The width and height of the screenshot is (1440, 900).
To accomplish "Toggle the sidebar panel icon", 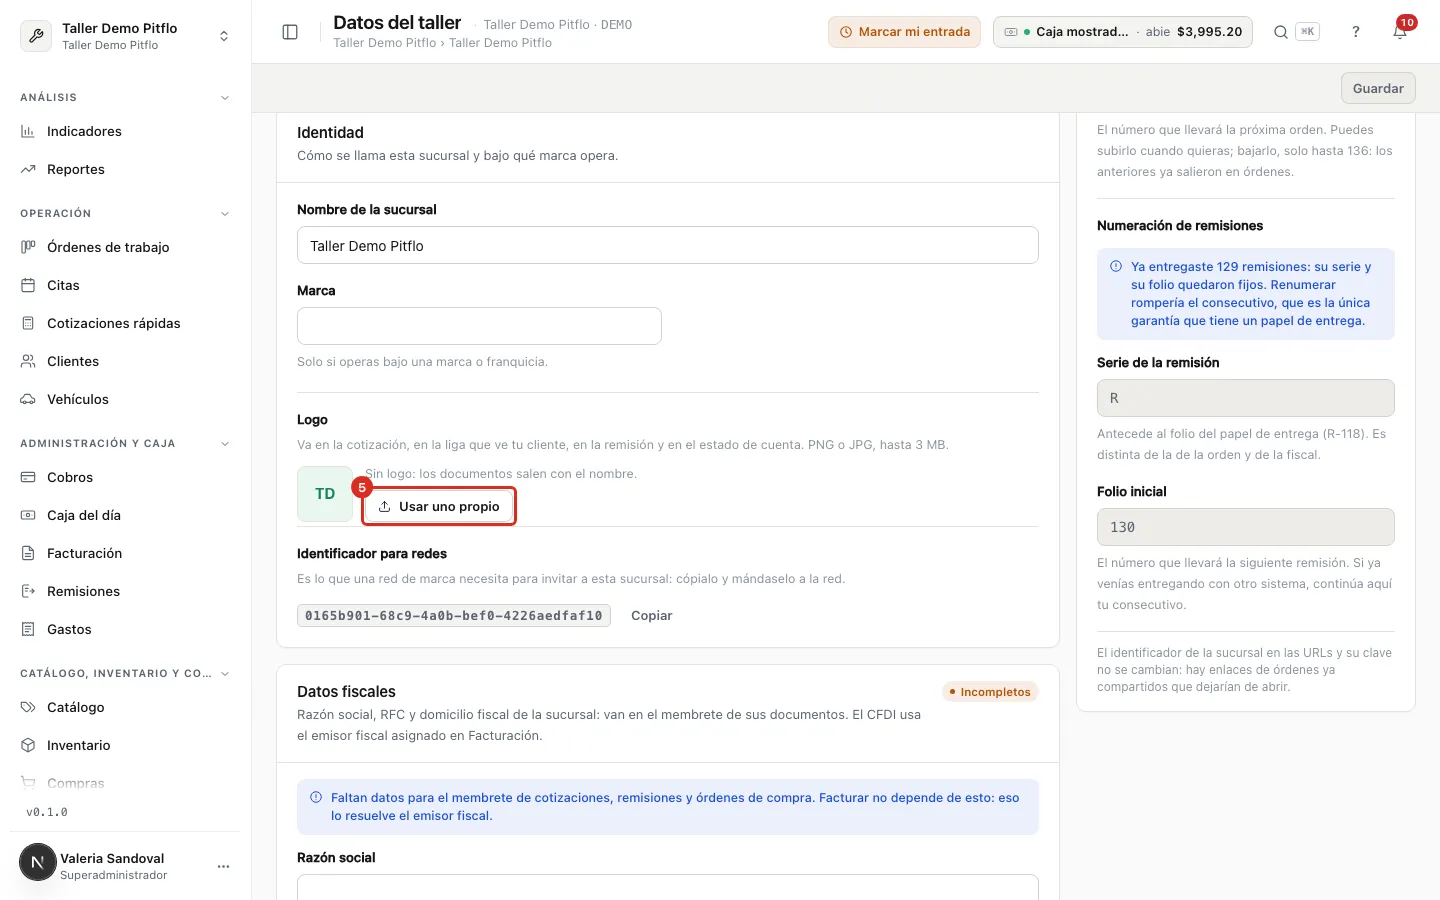I will 290,32.
